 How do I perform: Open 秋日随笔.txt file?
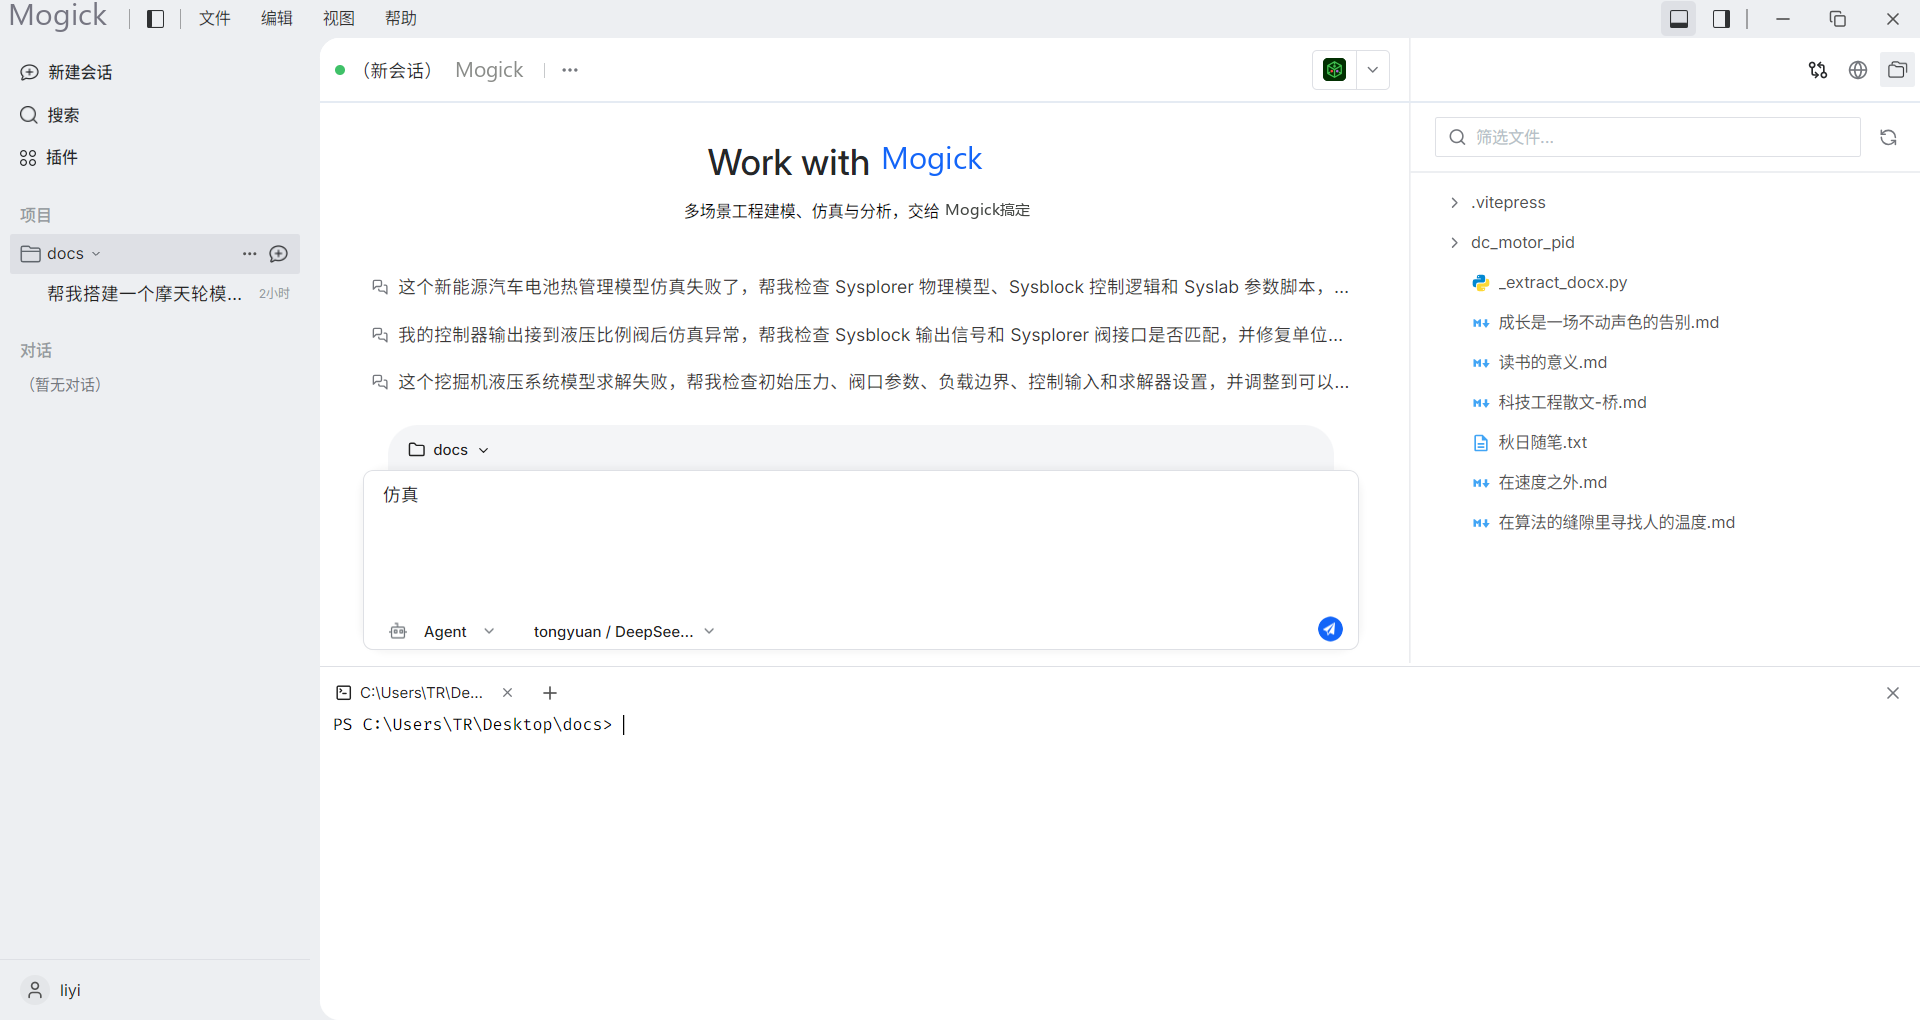pos(1530,443)
